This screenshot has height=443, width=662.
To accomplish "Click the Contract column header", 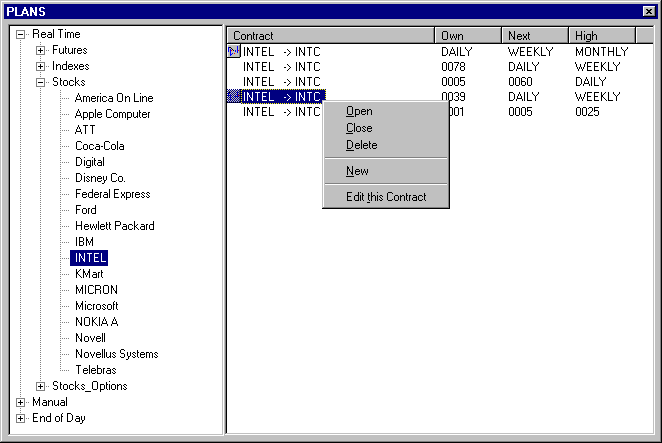I will coord(331,35).
